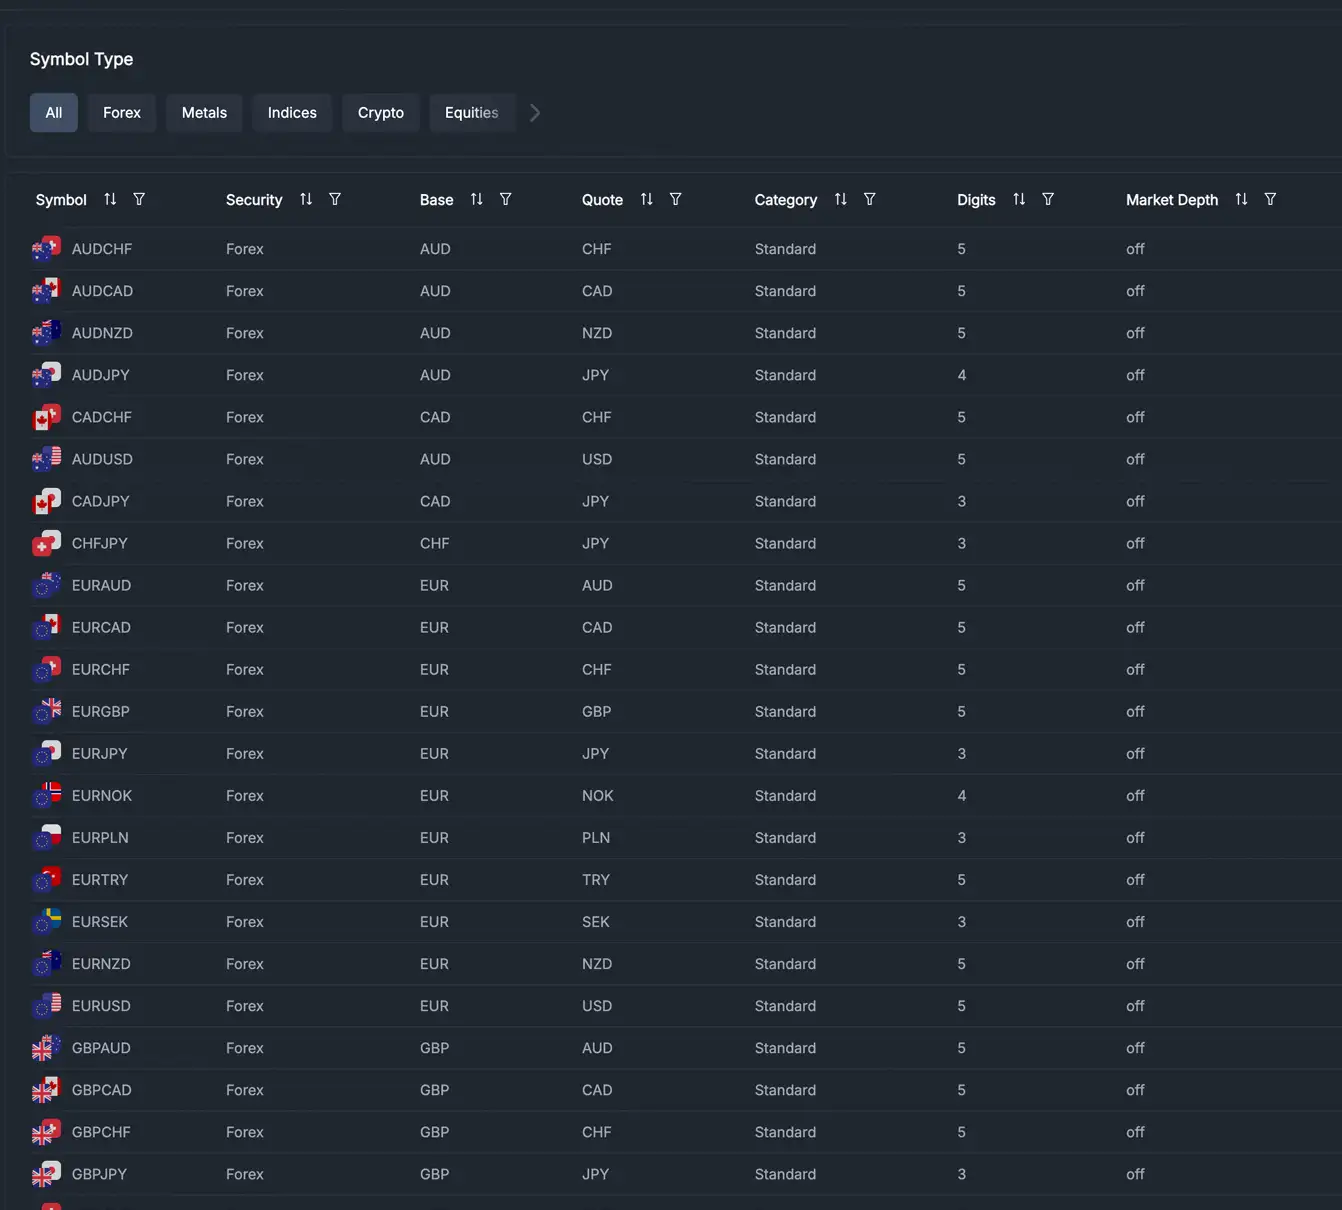Click the Market Depth sort arrows
This screenshot has width=1342, height=1210.
[1241, 199]
